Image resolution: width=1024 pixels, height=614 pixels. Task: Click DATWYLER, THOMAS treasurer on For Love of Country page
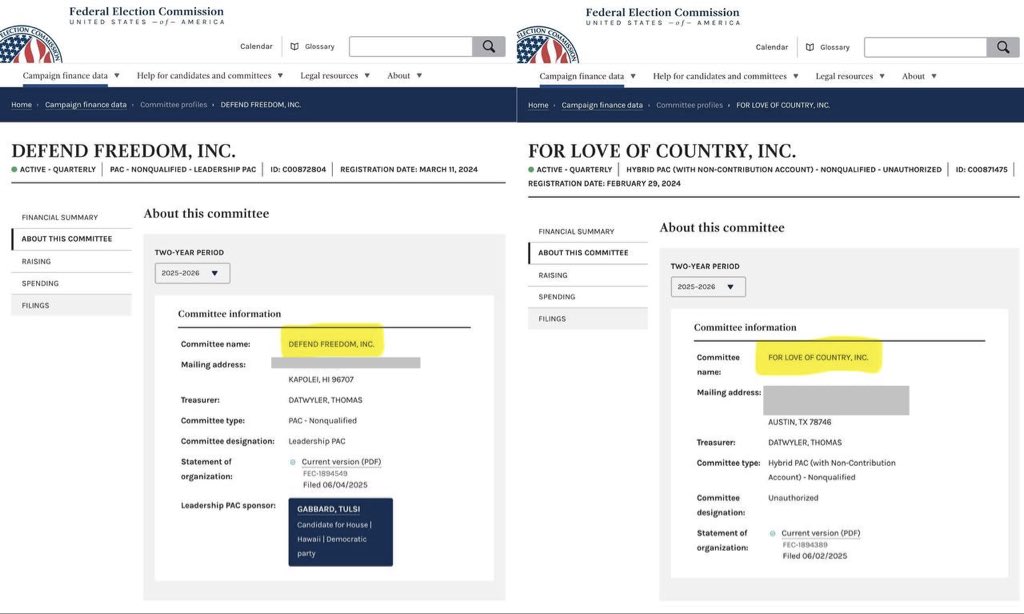(x=805, y=442)
